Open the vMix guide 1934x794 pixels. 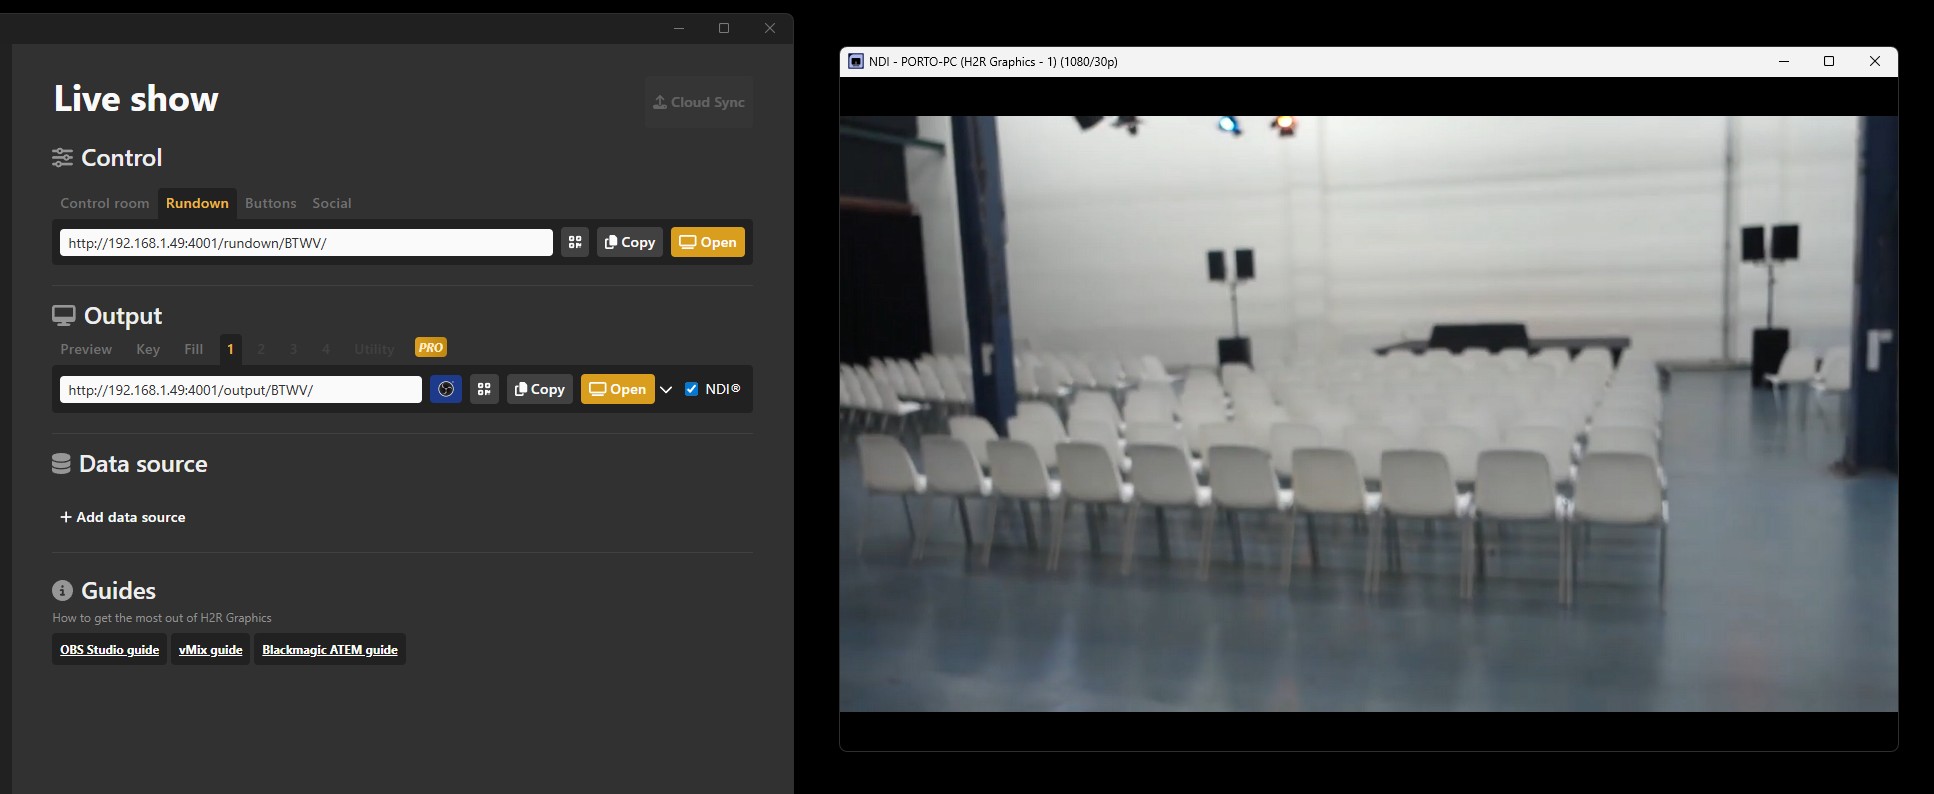[x=210, y=650]
